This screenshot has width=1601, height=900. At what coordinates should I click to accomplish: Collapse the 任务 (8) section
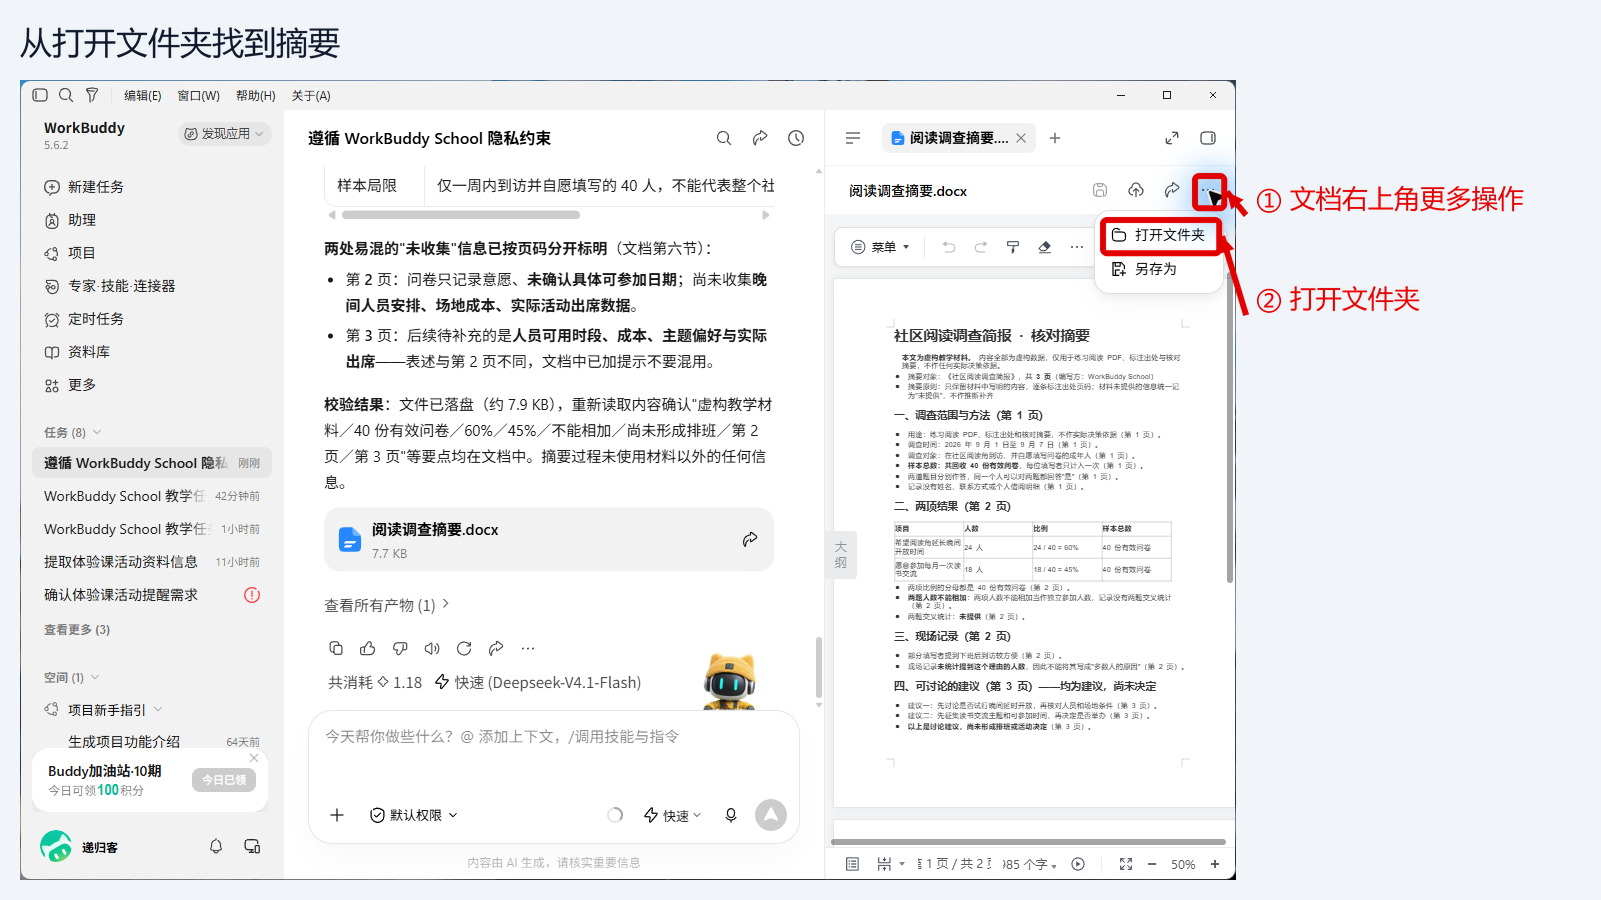[x=73, y=432]
